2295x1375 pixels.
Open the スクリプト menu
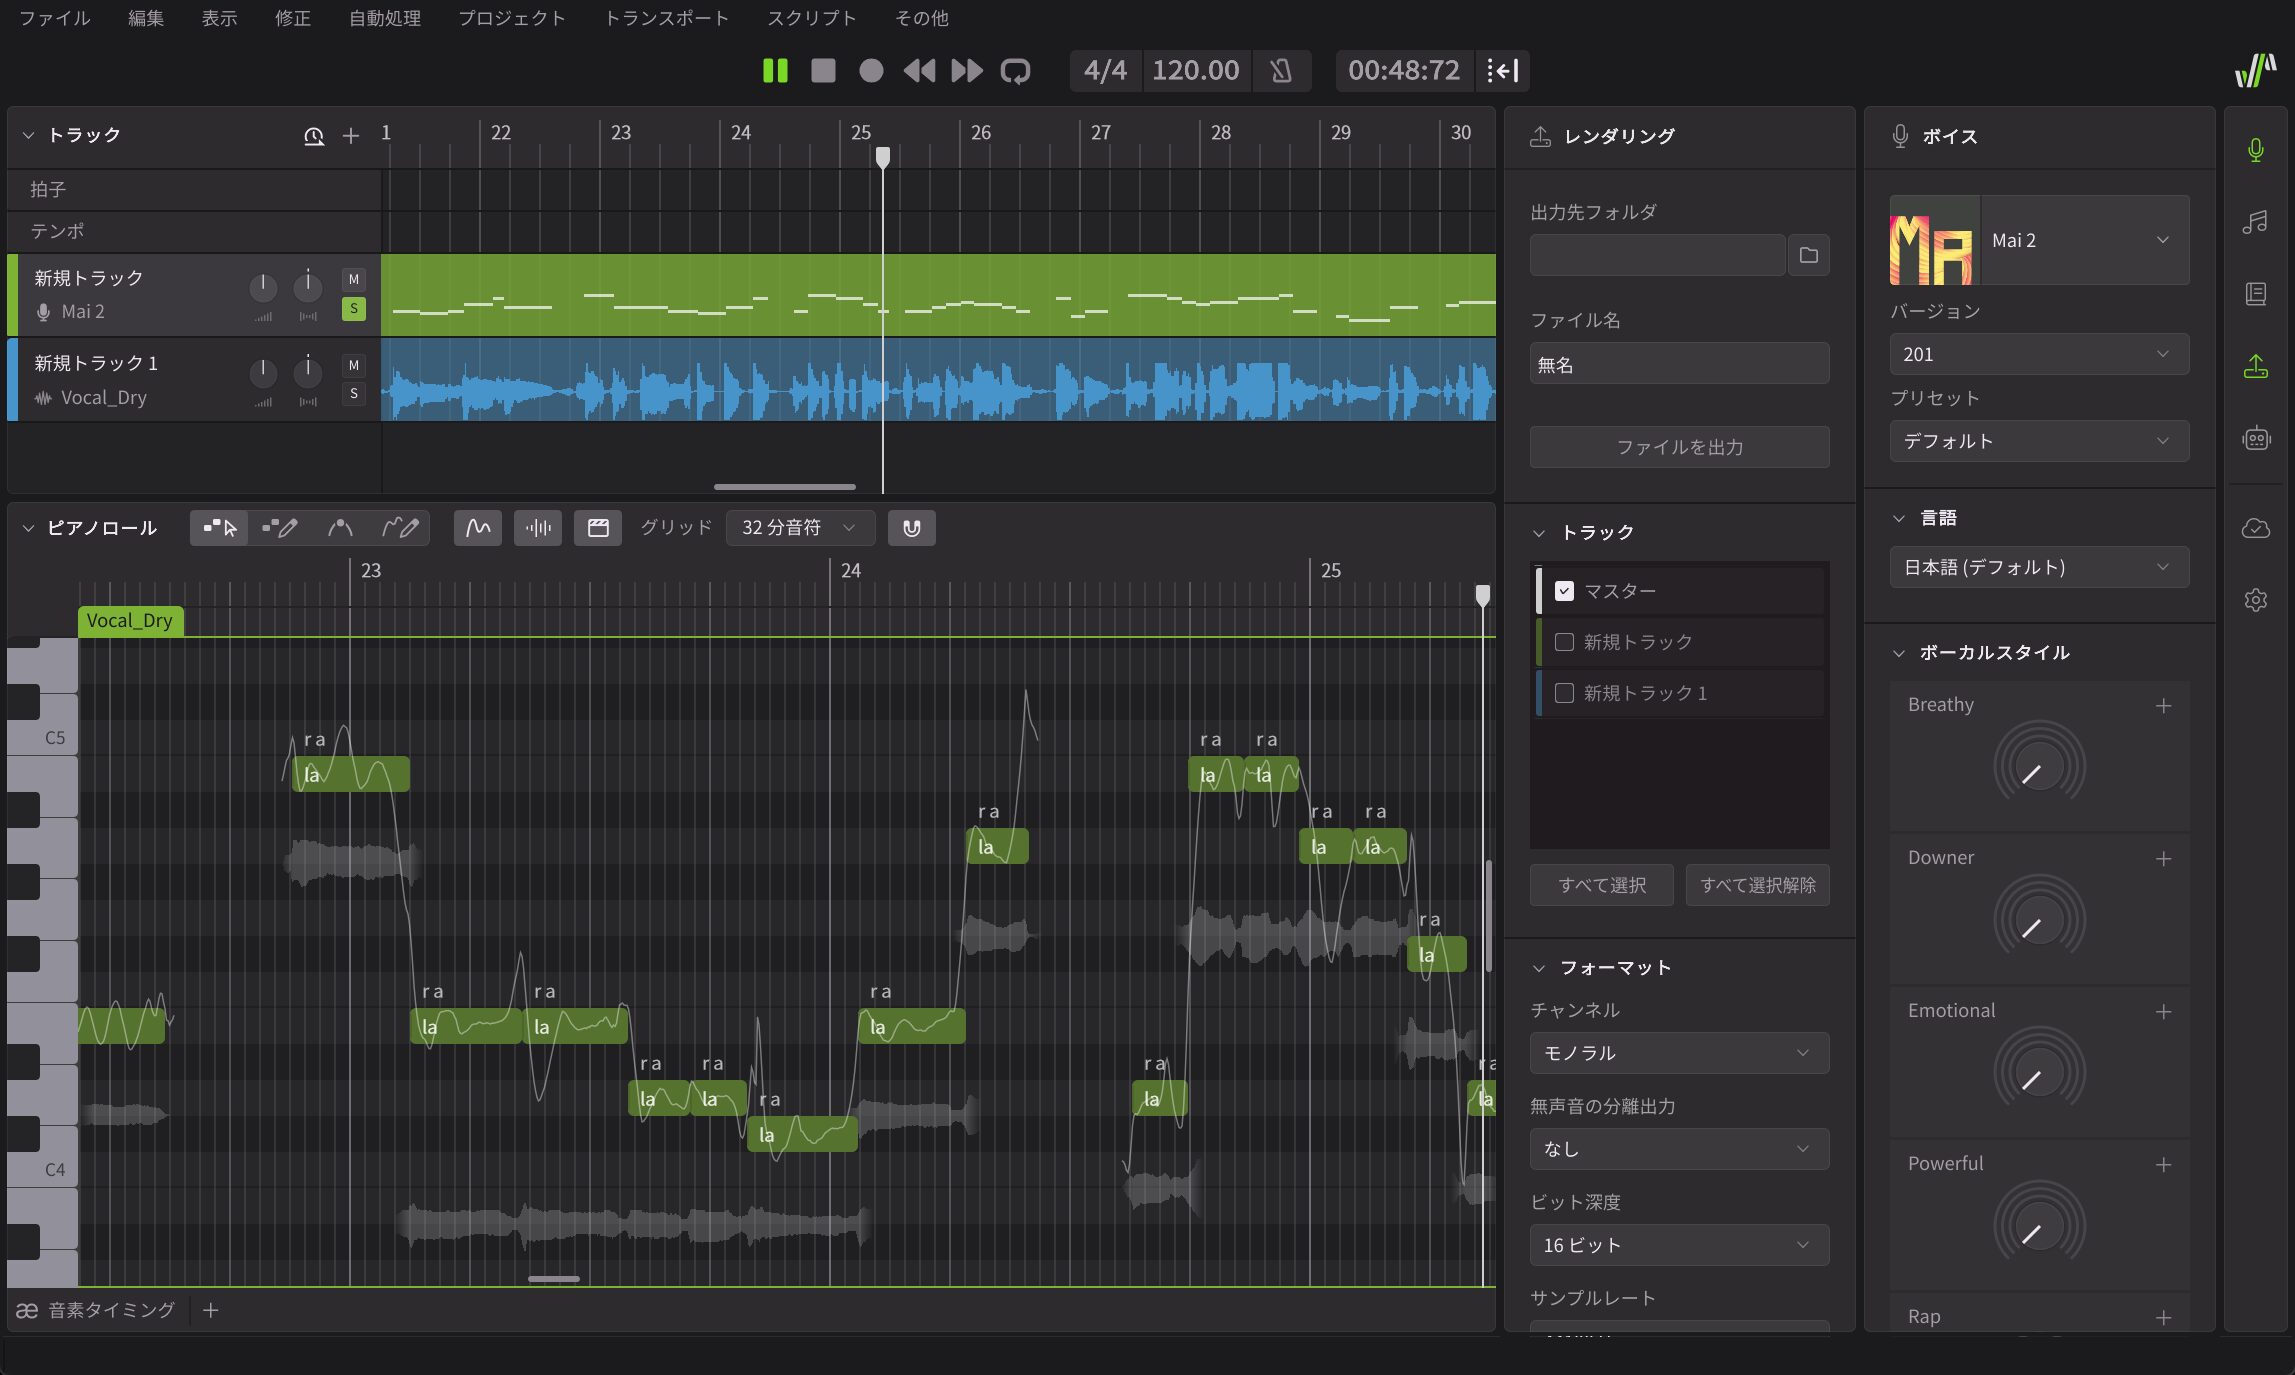coord(811,18)
